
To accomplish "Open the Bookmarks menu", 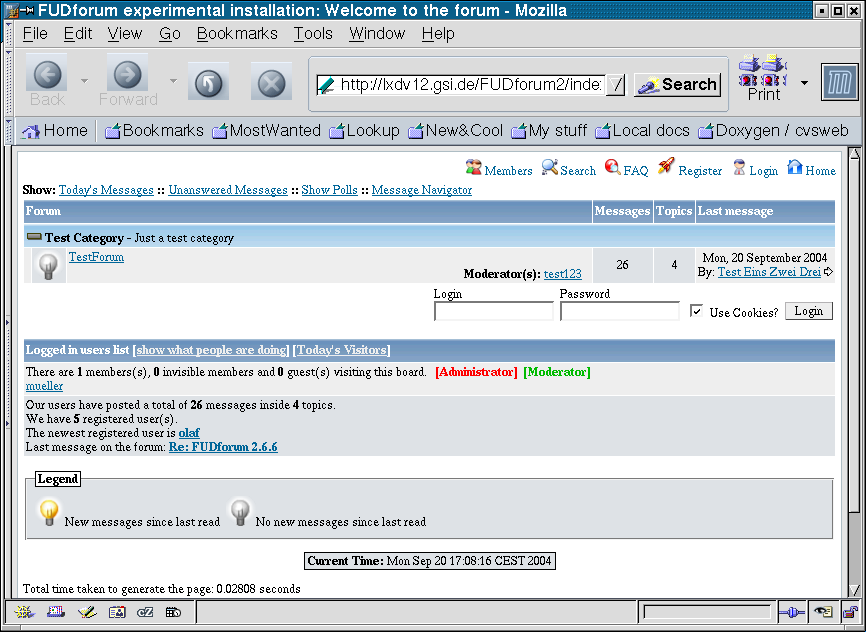I will [237, 33].
